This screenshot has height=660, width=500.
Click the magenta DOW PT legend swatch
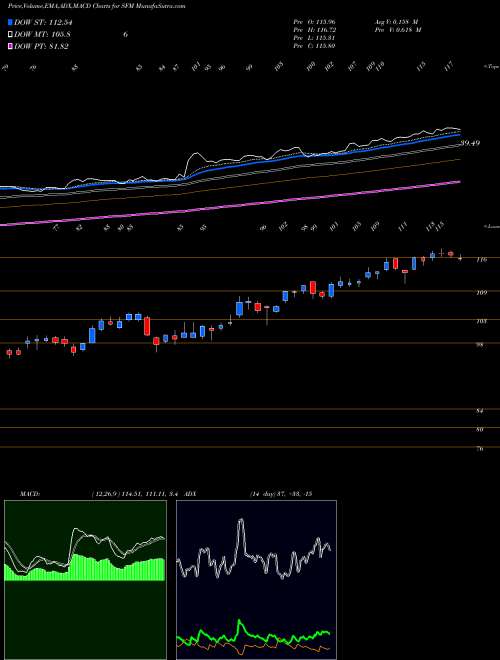[x=11, y=46]
